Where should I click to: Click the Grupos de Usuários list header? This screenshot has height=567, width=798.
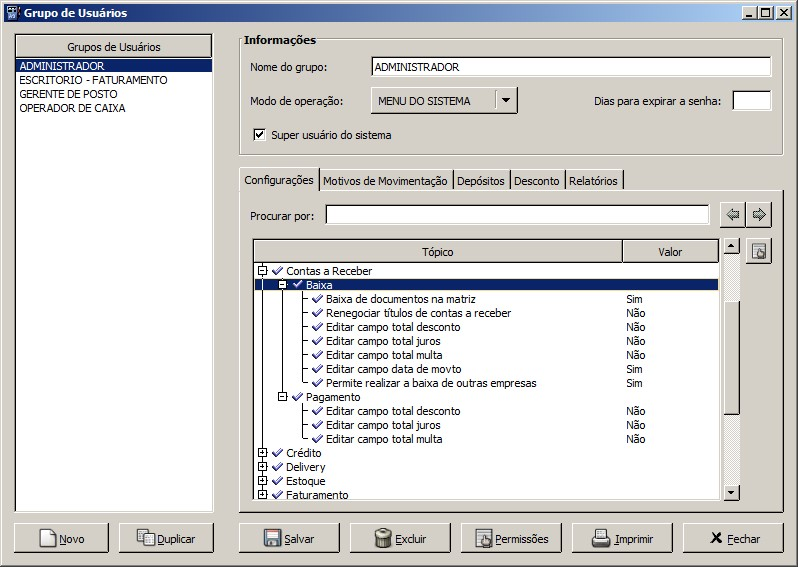coord(114,47)
